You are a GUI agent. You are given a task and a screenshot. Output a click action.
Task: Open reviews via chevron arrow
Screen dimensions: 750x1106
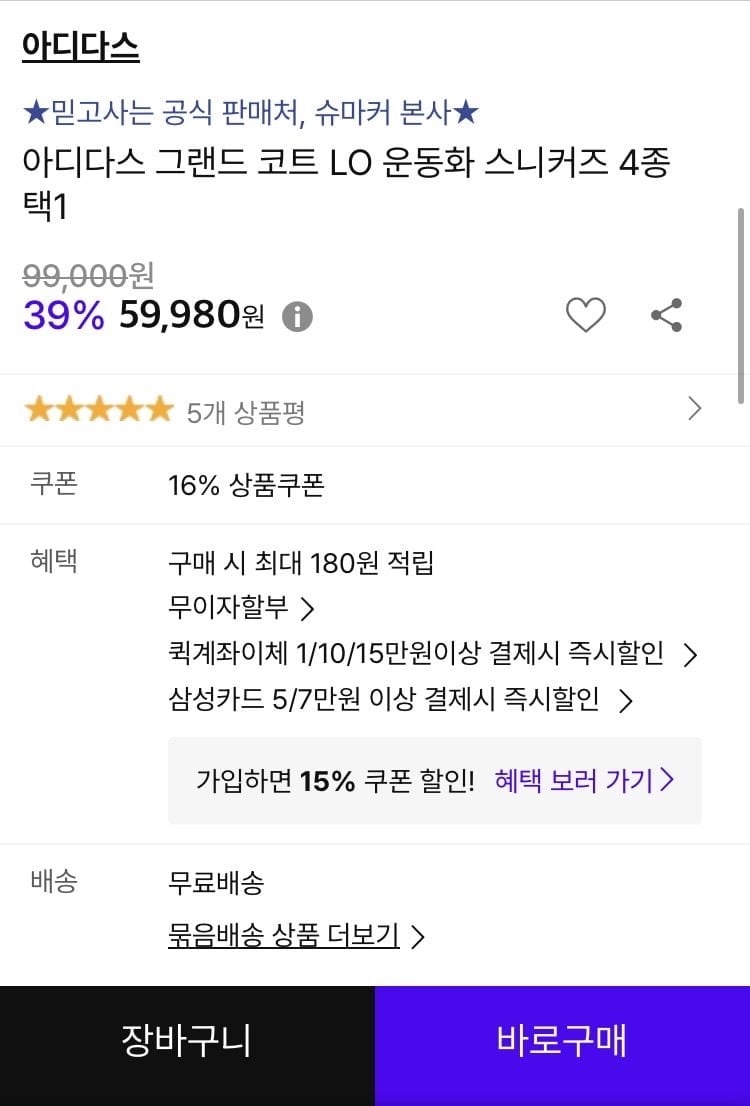pos(694,408)
